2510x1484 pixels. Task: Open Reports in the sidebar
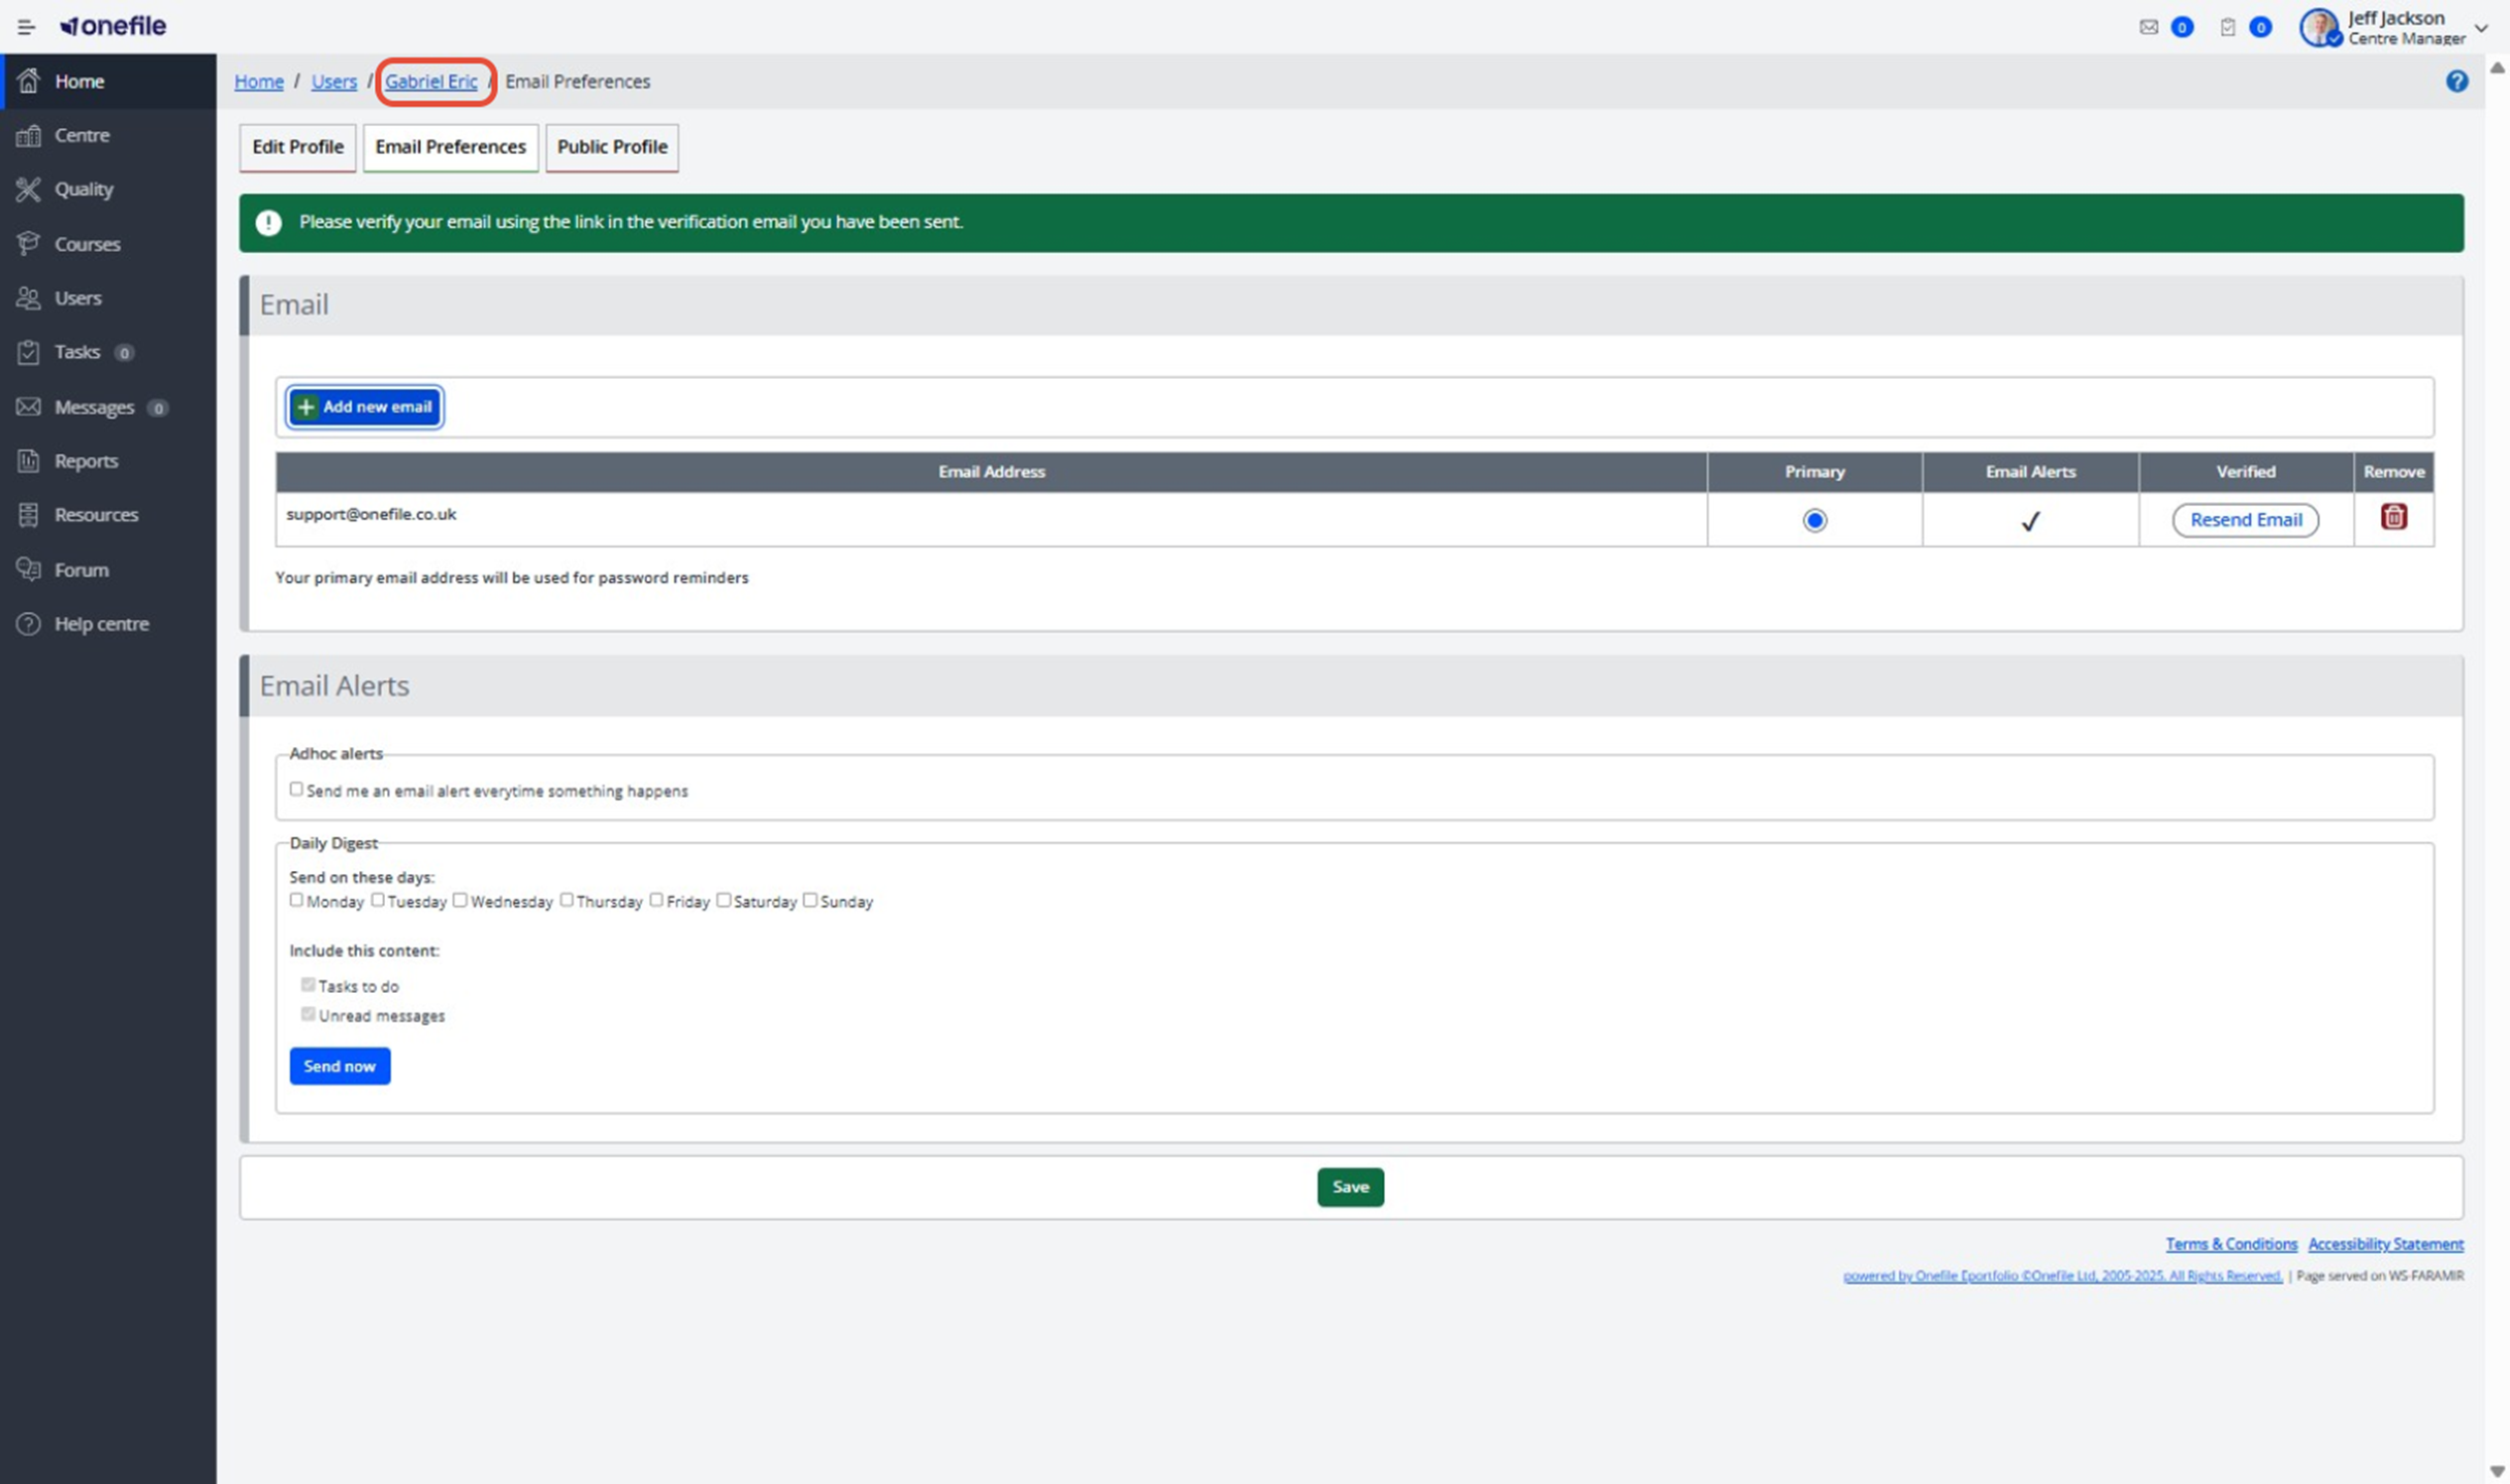tap(86, 461)
